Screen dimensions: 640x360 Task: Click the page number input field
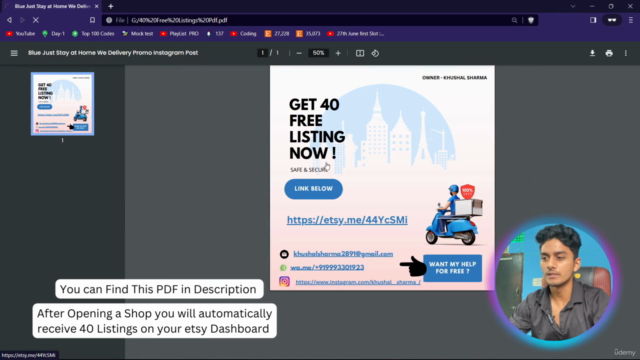(x=262, y=53)
